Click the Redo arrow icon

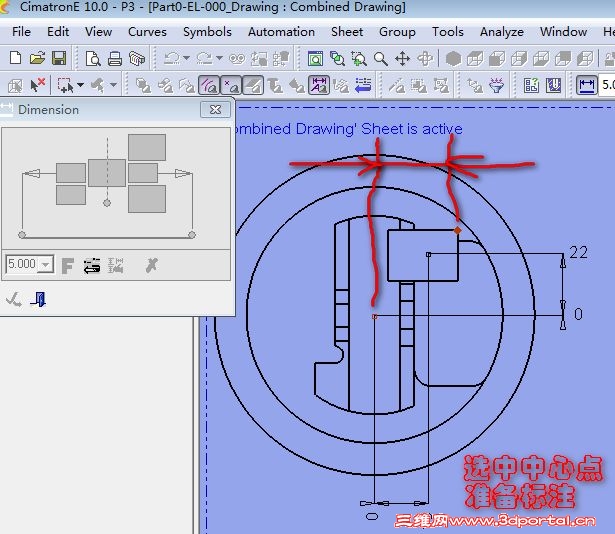(204, 59)
